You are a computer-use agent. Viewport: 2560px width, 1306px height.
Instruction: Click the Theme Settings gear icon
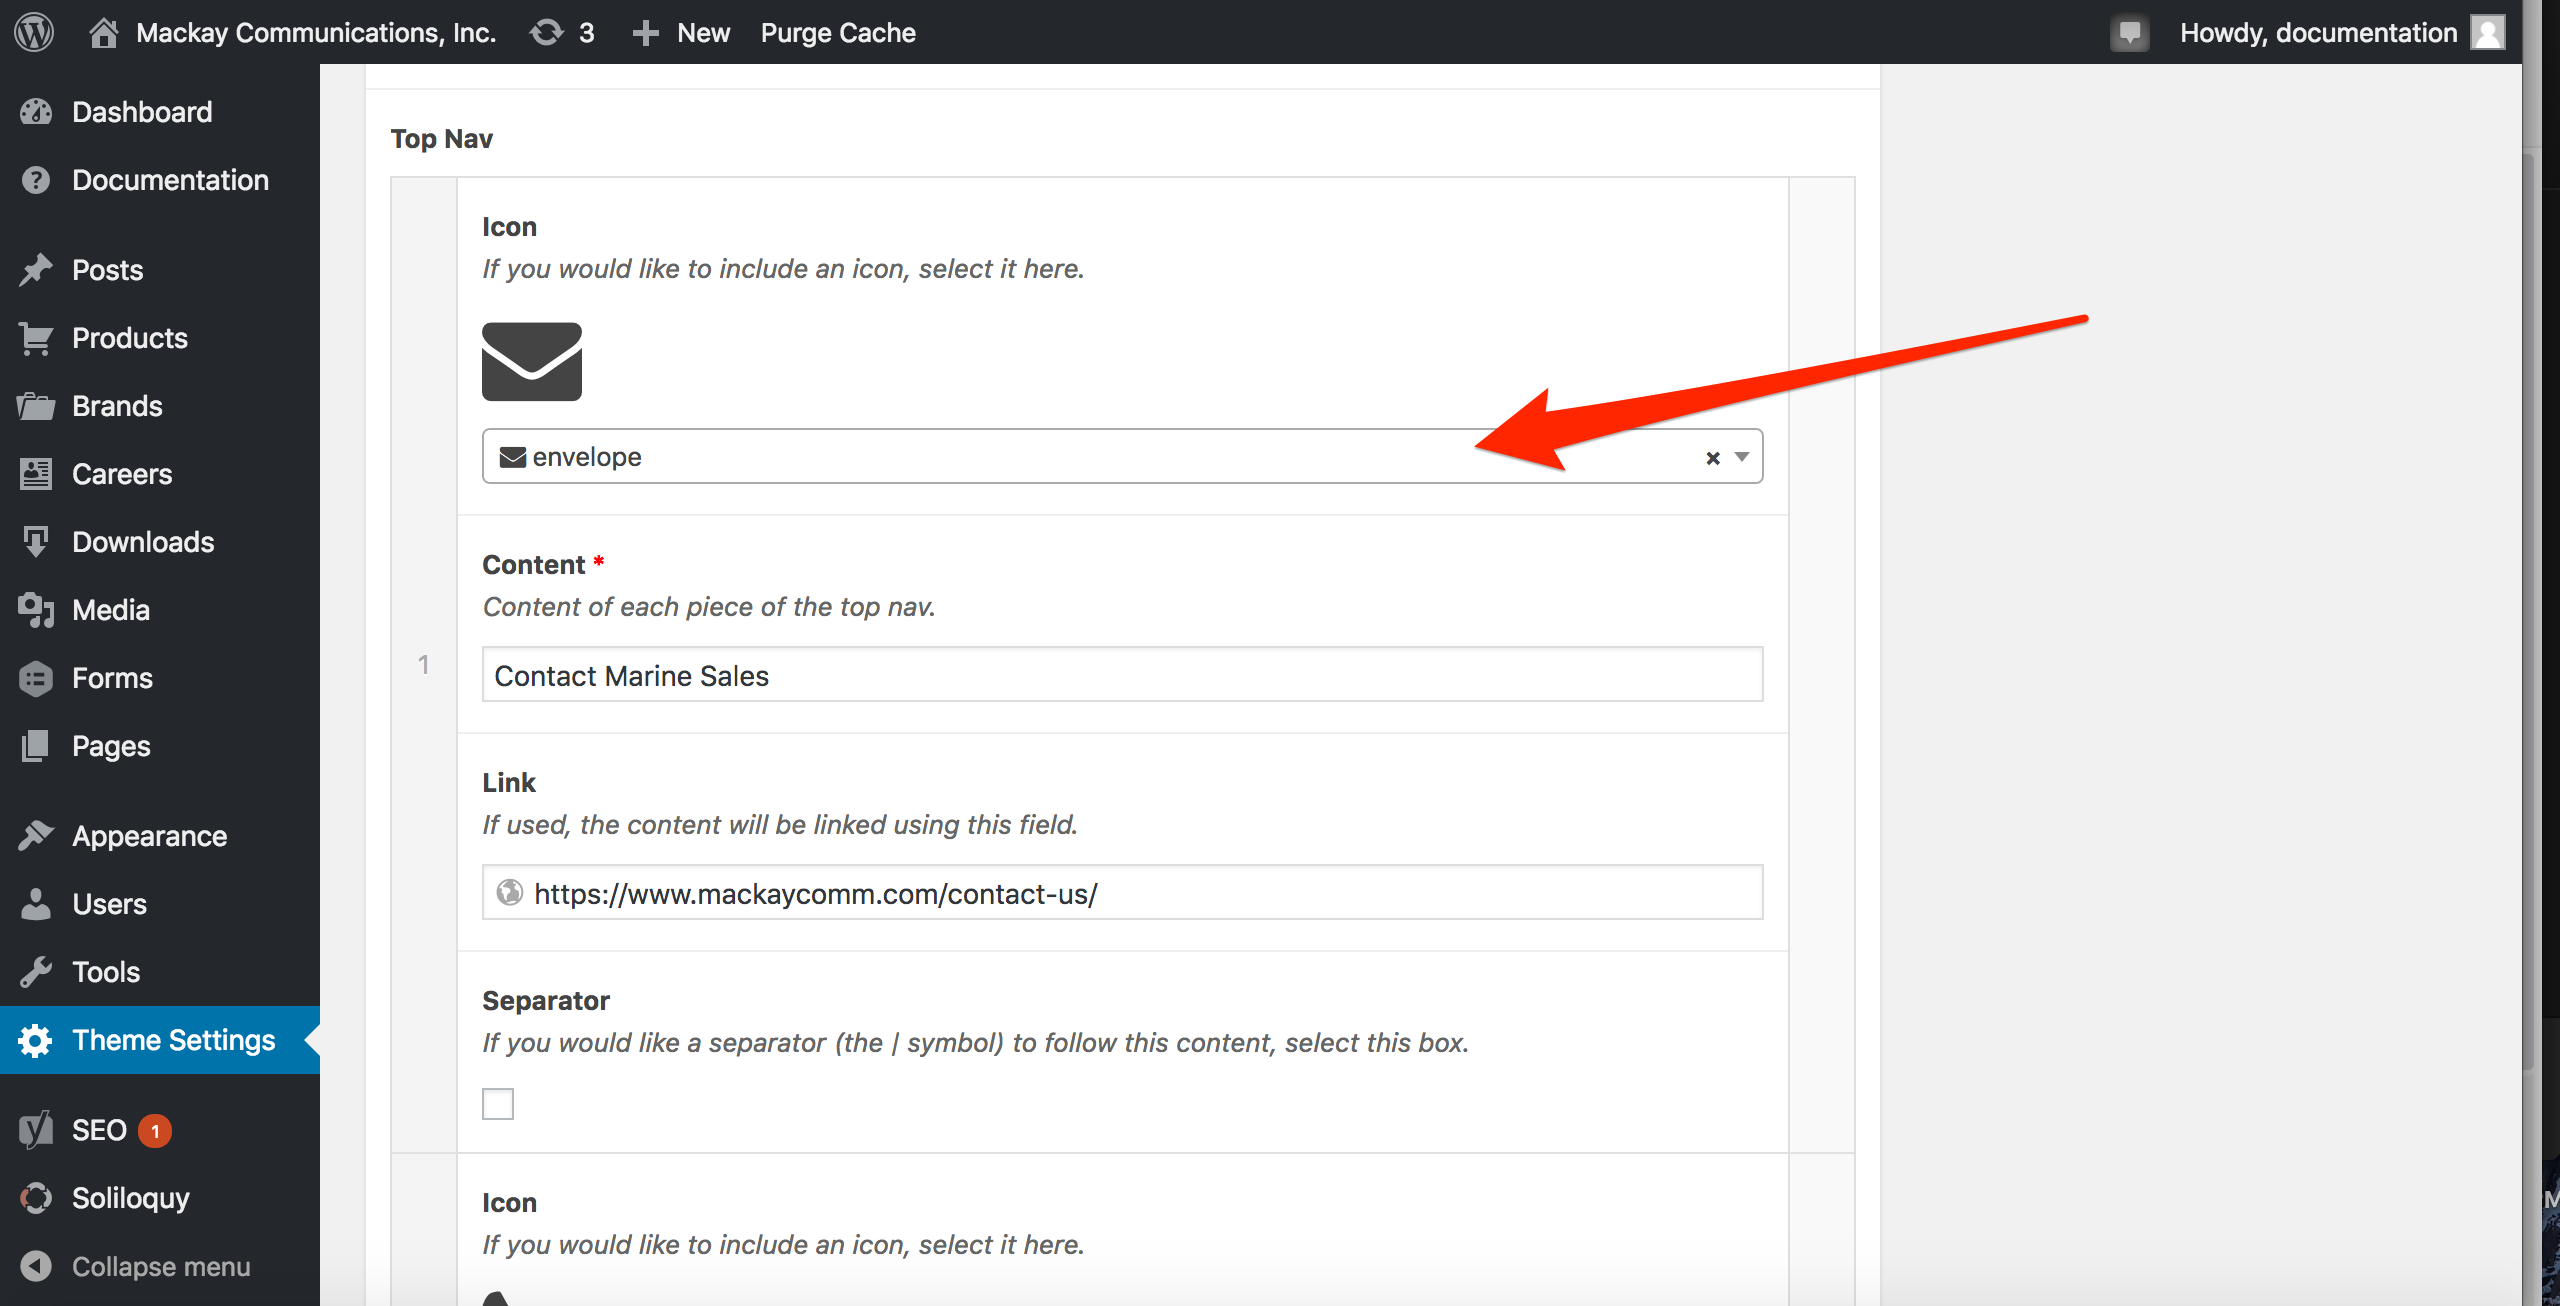tap(36, 1040)
